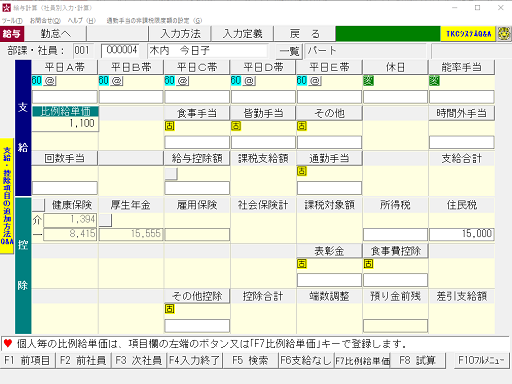
Task: Click the 固 icon under 通勤手当
Action: click(x=302, y=171)
